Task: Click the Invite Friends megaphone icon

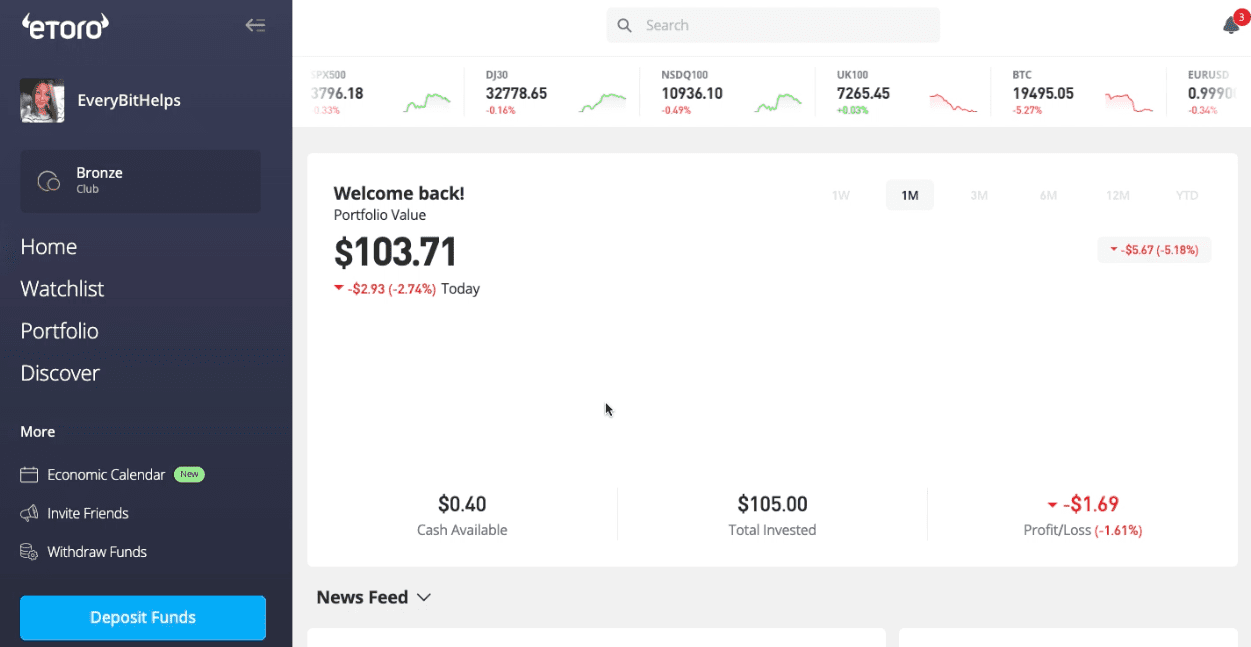Action: click(30, 513)
